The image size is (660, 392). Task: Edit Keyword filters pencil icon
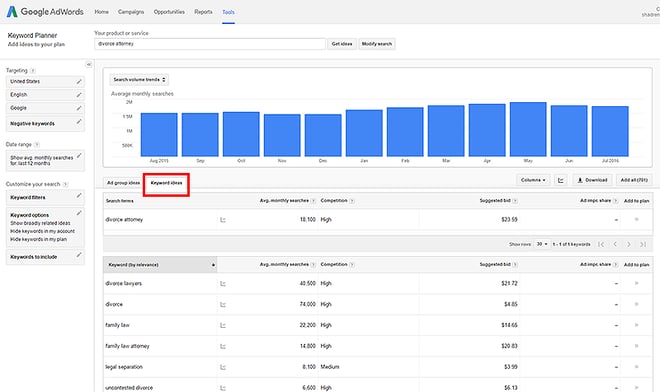click(x=79, y=195)
